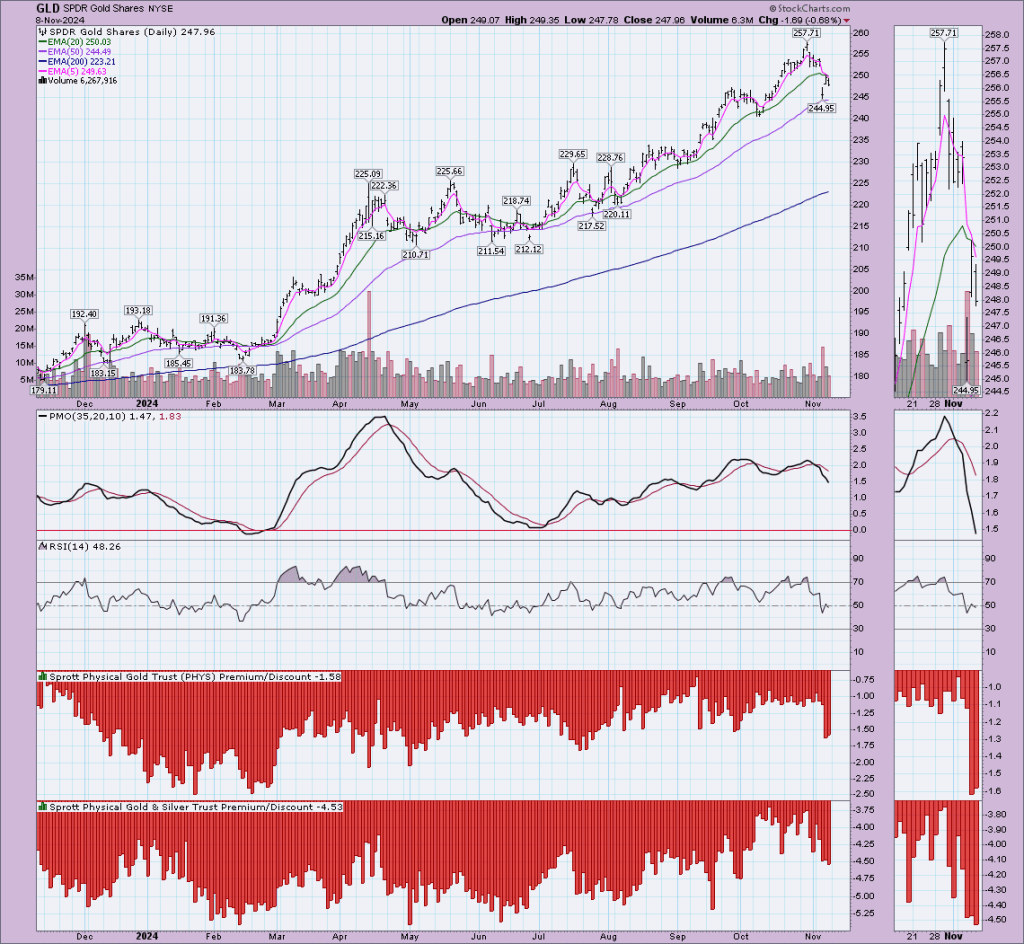Click the 244.95 low price label on main chart
This screenshot has height=944, width=1024.
[821, 108]
